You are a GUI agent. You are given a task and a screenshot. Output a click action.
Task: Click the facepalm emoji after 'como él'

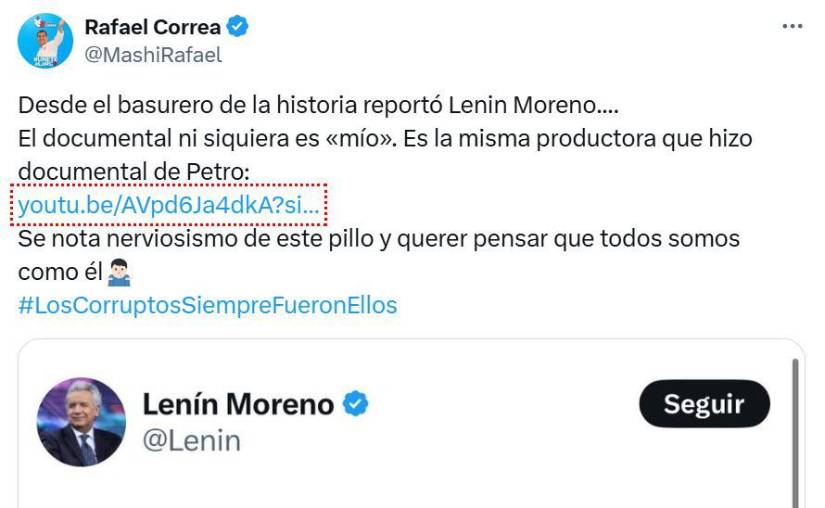120,273
